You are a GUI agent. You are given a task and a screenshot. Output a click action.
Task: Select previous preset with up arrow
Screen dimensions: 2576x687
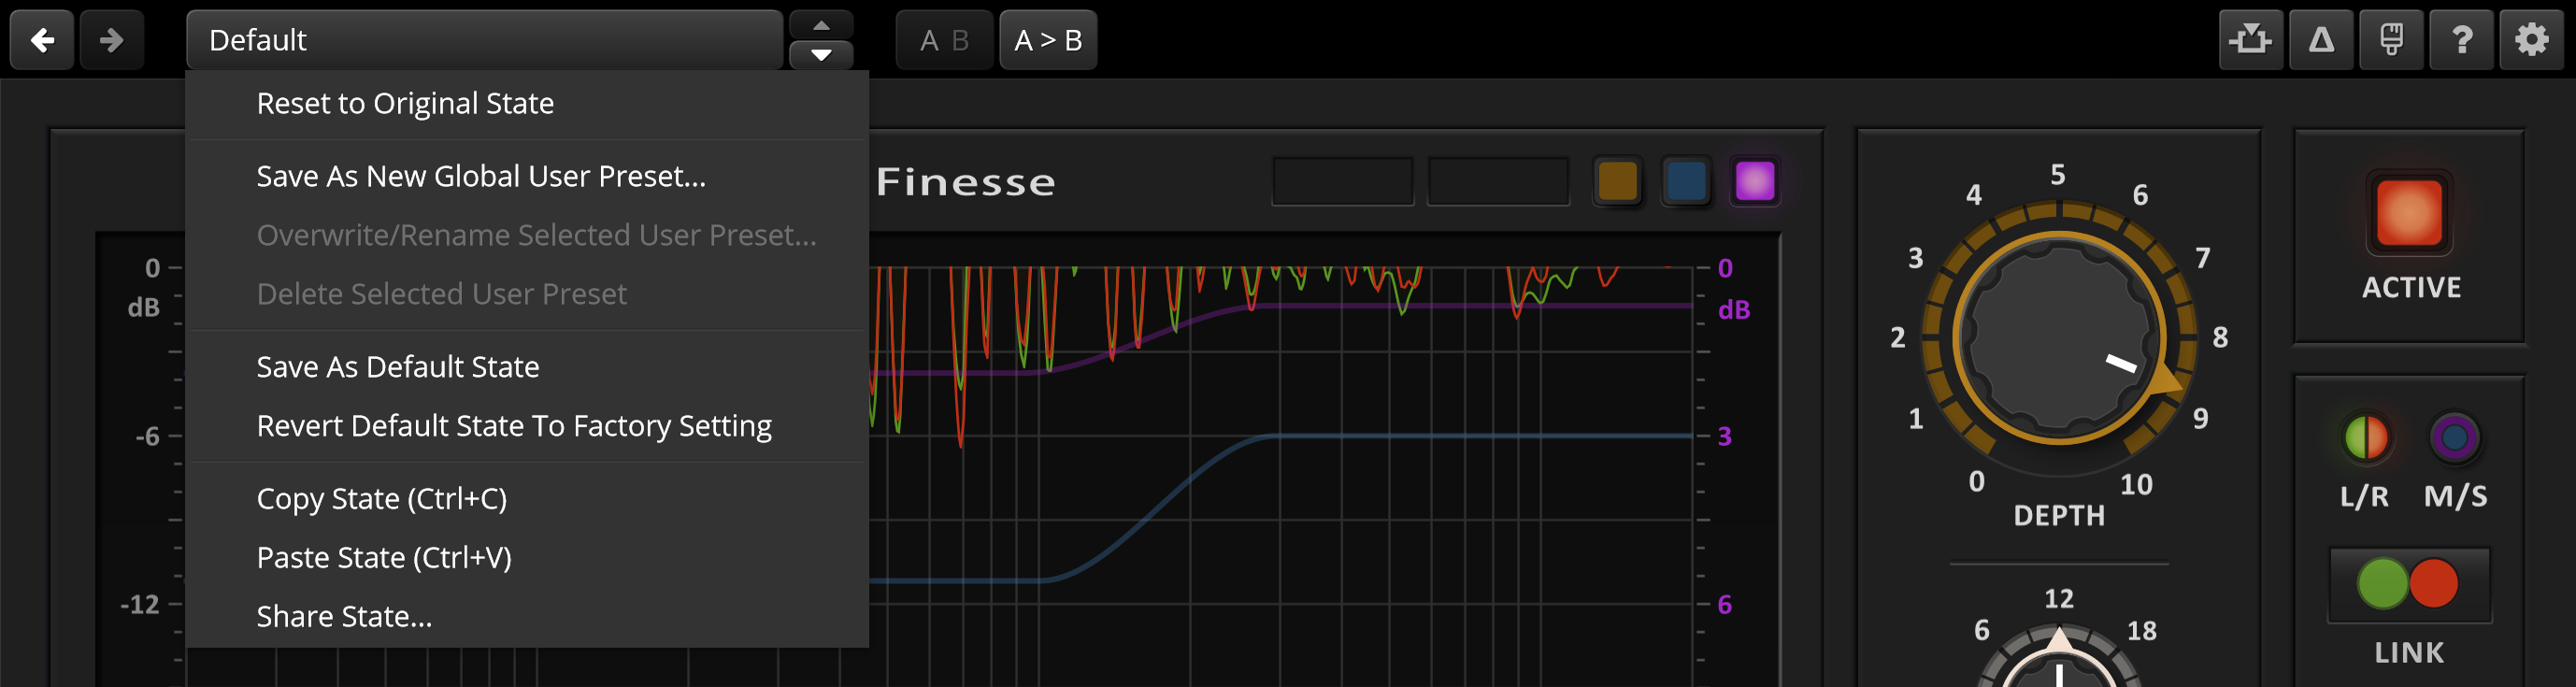821,24
